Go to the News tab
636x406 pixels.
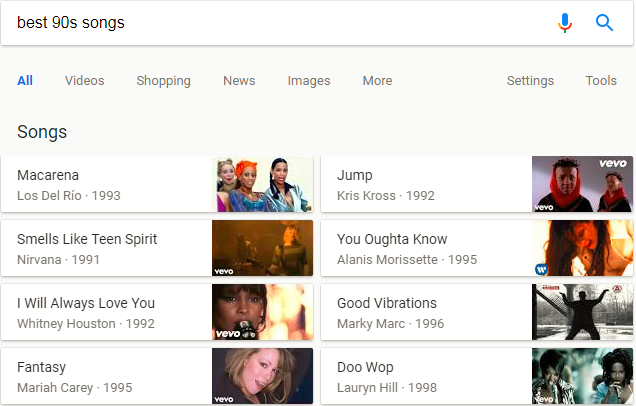(239, 80)
